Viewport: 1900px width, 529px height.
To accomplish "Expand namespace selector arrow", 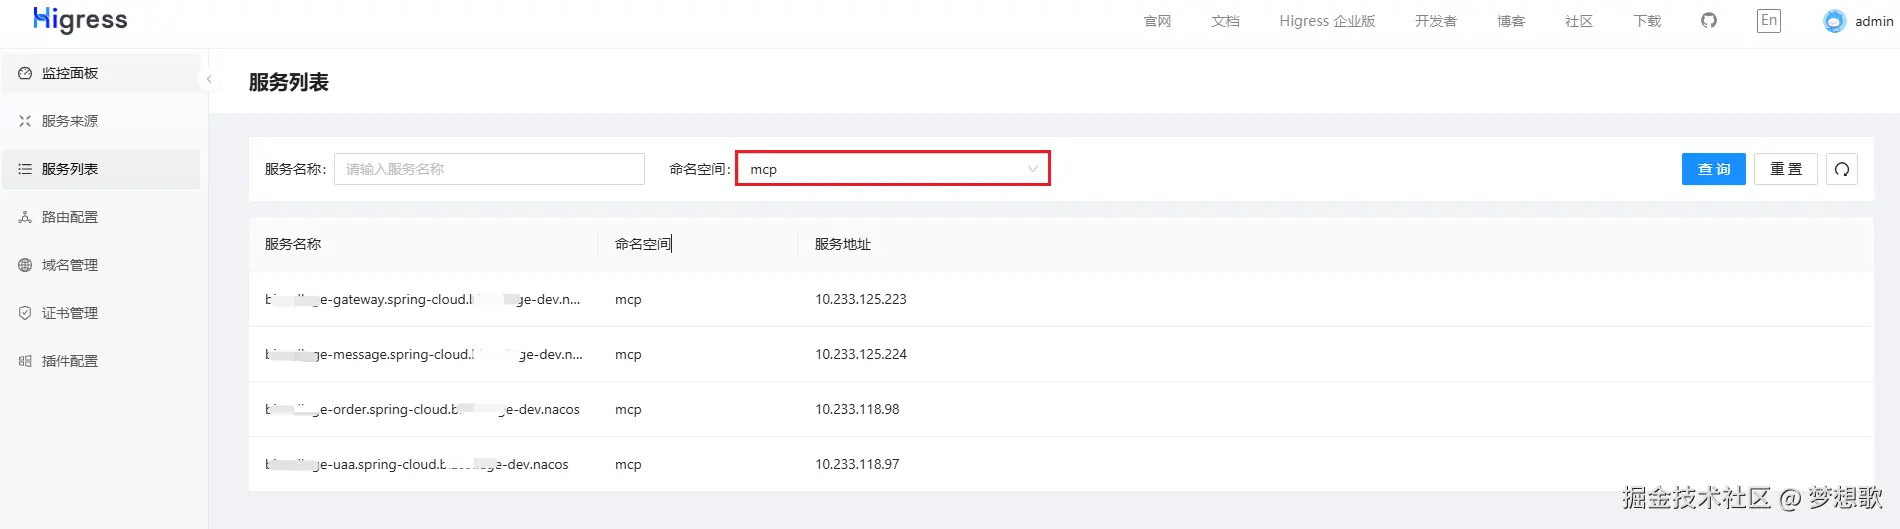I will 1033,169.
